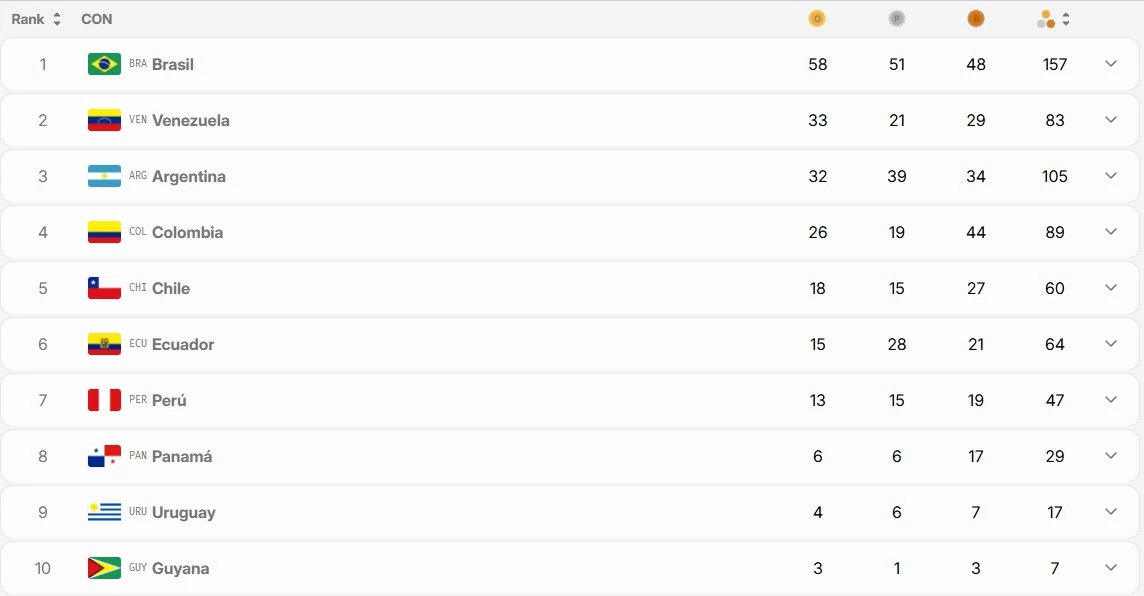1144x596 pixels.
Task: Sort the table by Rank
Action: point(36,19)
